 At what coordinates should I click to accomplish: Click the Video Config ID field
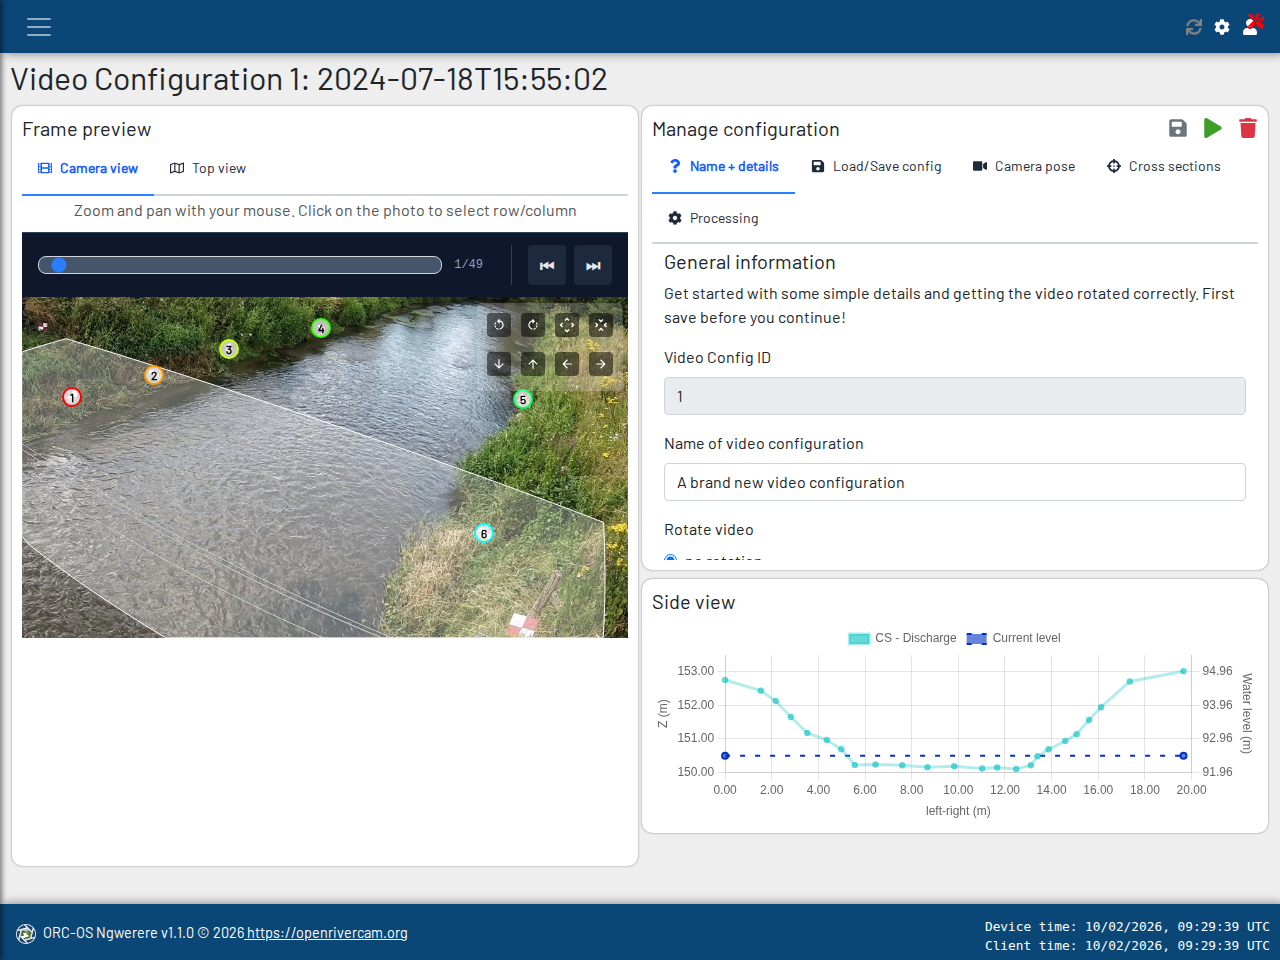pos(955,396)
